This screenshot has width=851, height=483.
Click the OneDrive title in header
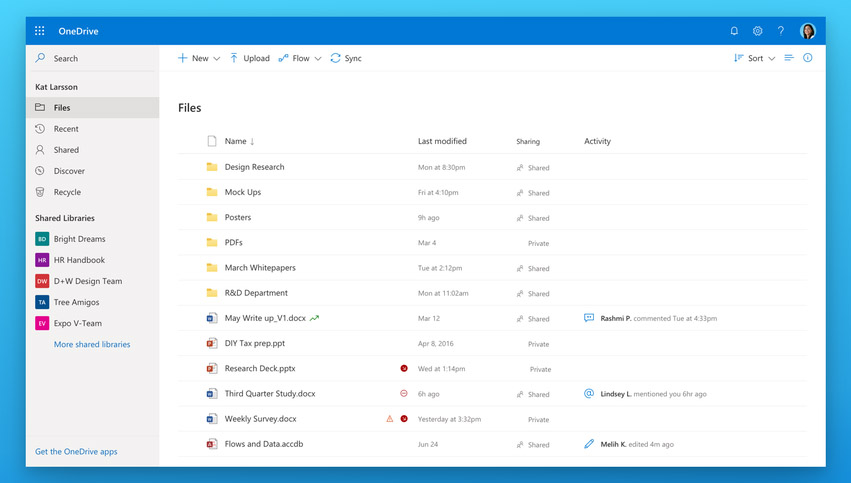[x=78, y=31]
